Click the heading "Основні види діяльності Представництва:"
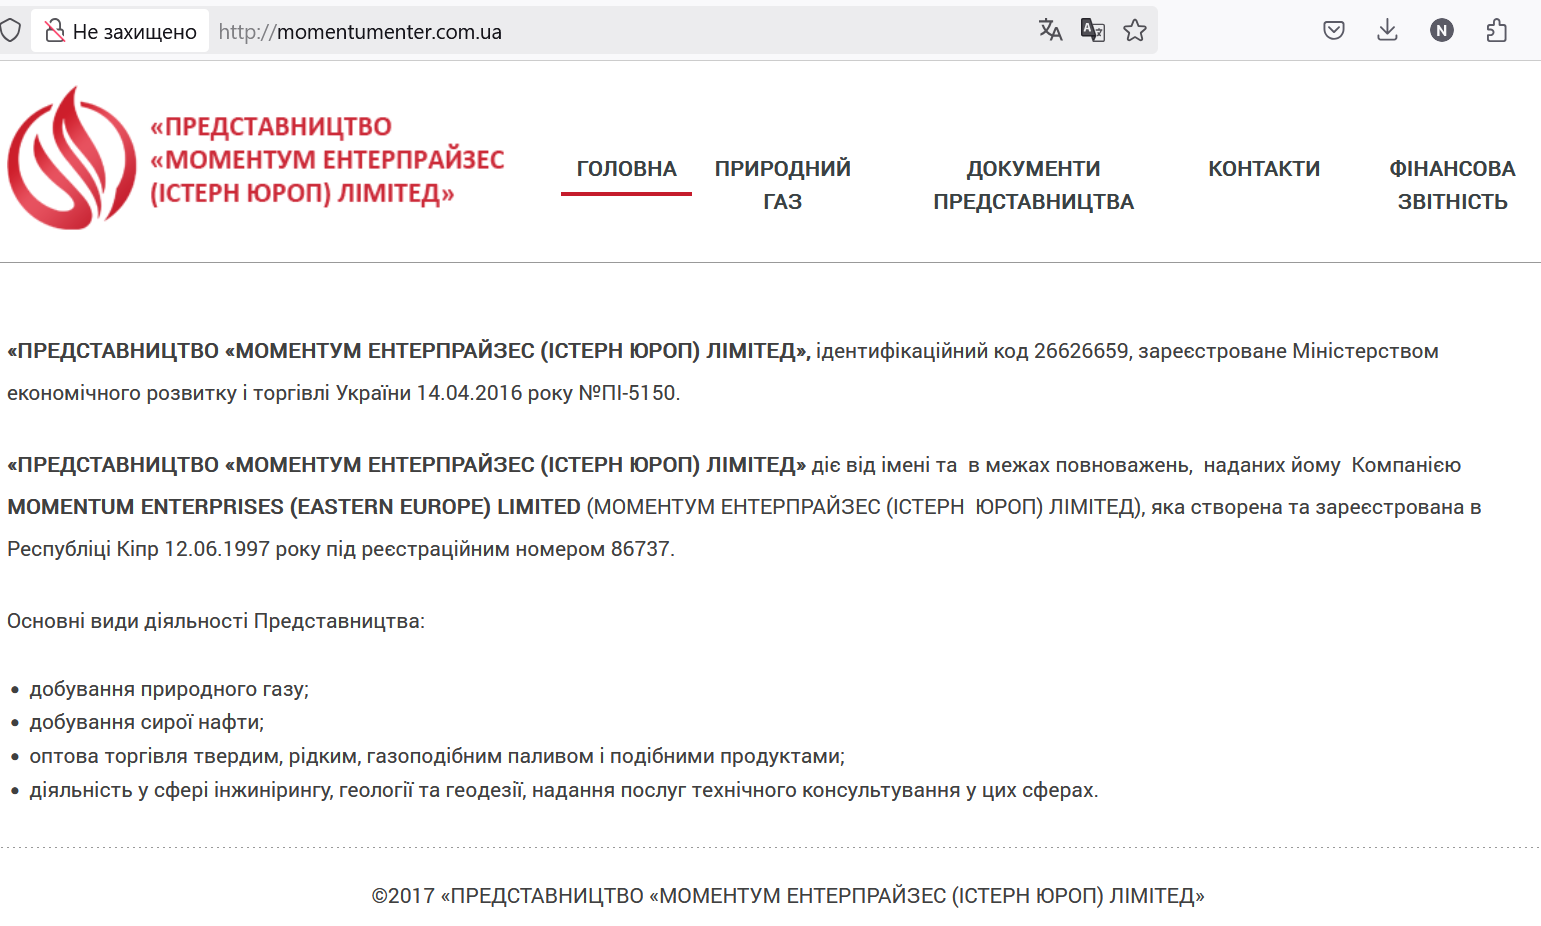The height and width of the screenshot is (926, 1541). coord(216,621)
